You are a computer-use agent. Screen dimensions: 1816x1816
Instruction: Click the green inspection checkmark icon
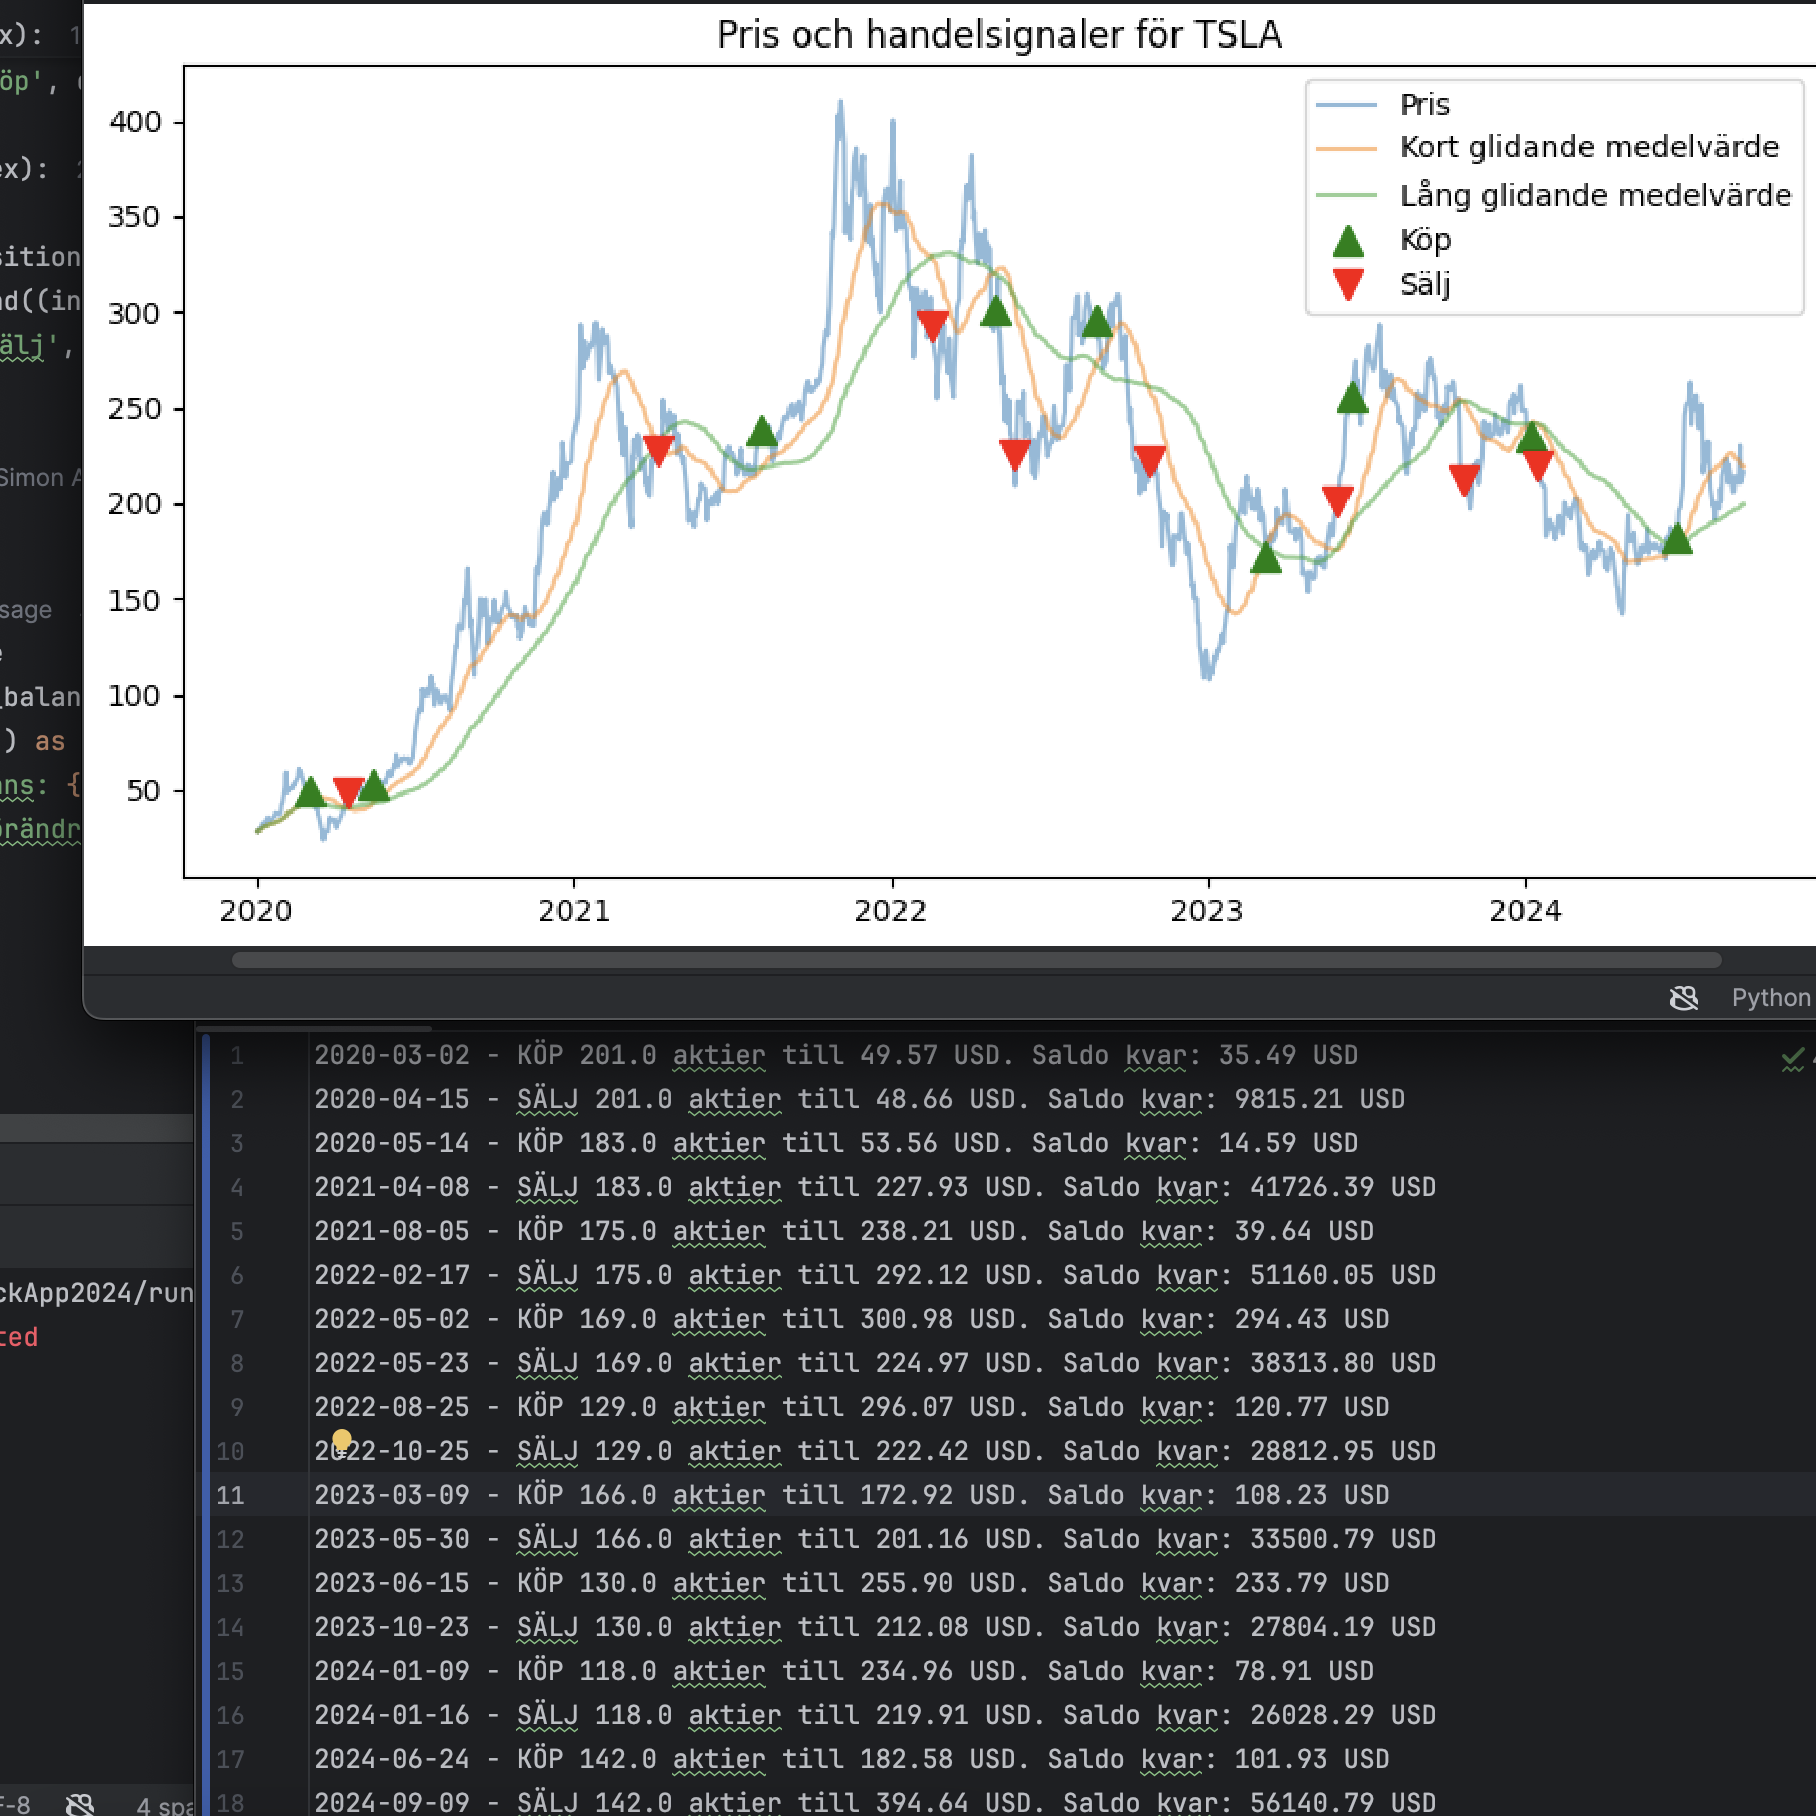[x=1793, y=1057]
